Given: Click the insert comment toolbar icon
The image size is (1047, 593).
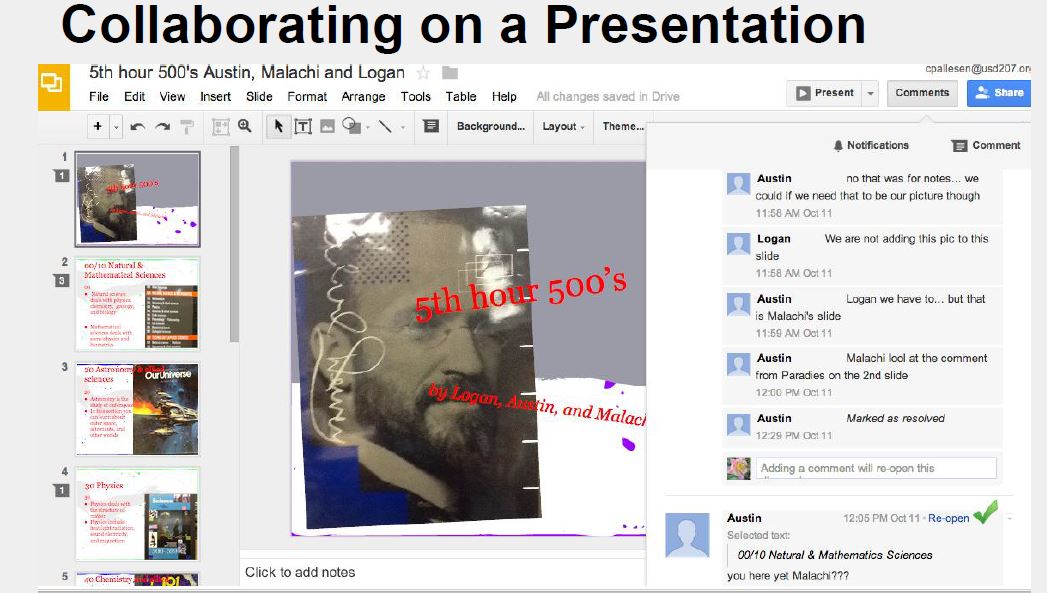Looking at the screenshot, I should (431, 126).
